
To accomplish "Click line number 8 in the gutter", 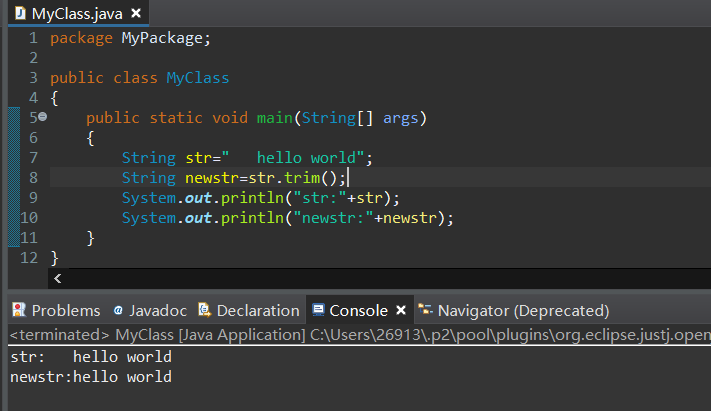I will (x=33, y=178).
